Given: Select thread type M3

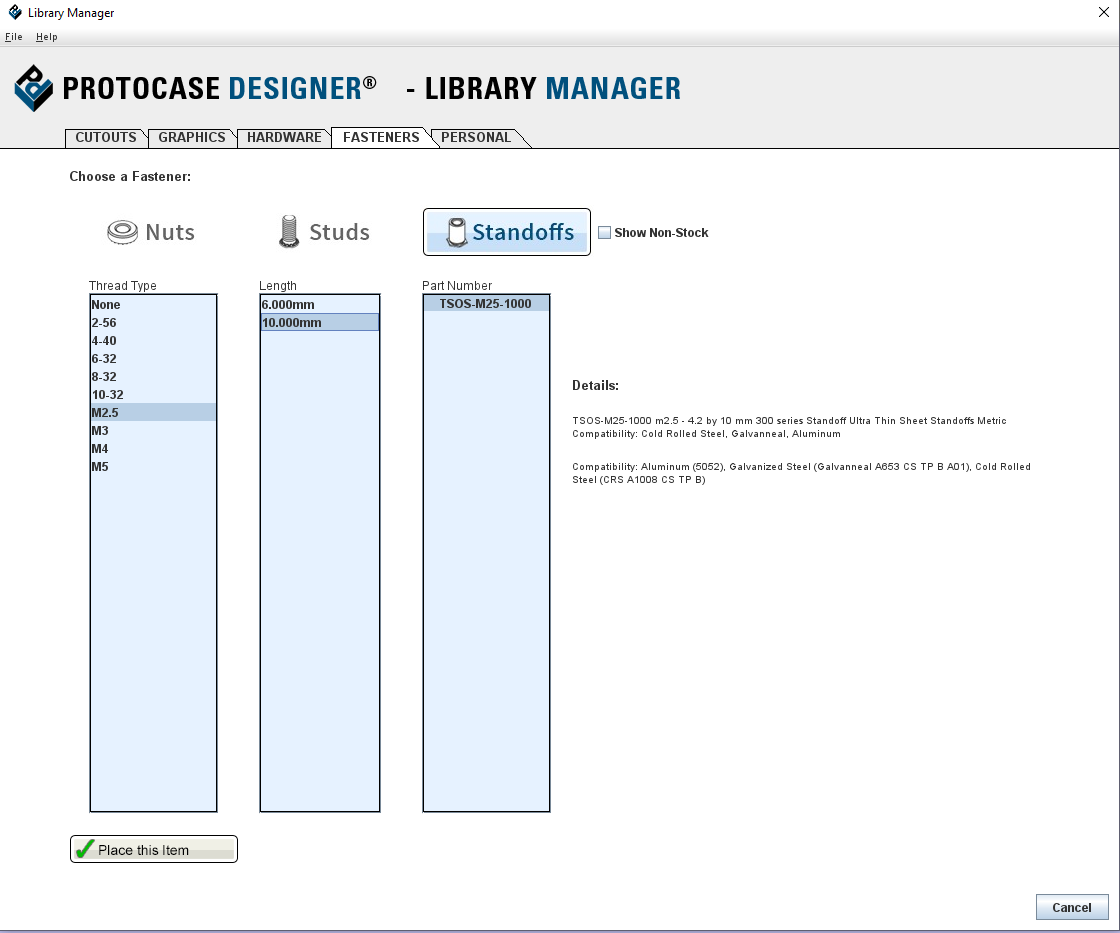Looking at the screenshot, I should (x=100, y=431).
